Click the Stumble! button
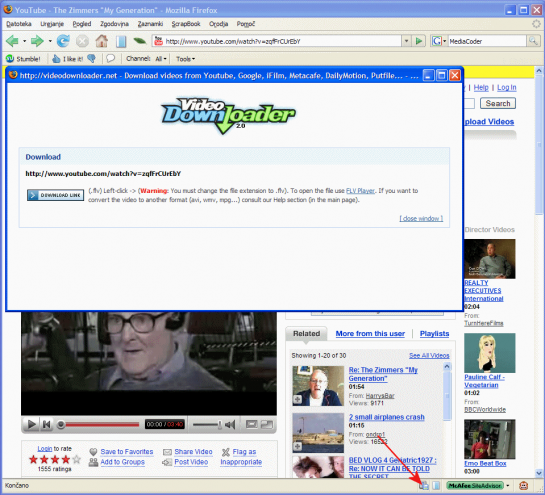The image size is (545, 495). 23,59
